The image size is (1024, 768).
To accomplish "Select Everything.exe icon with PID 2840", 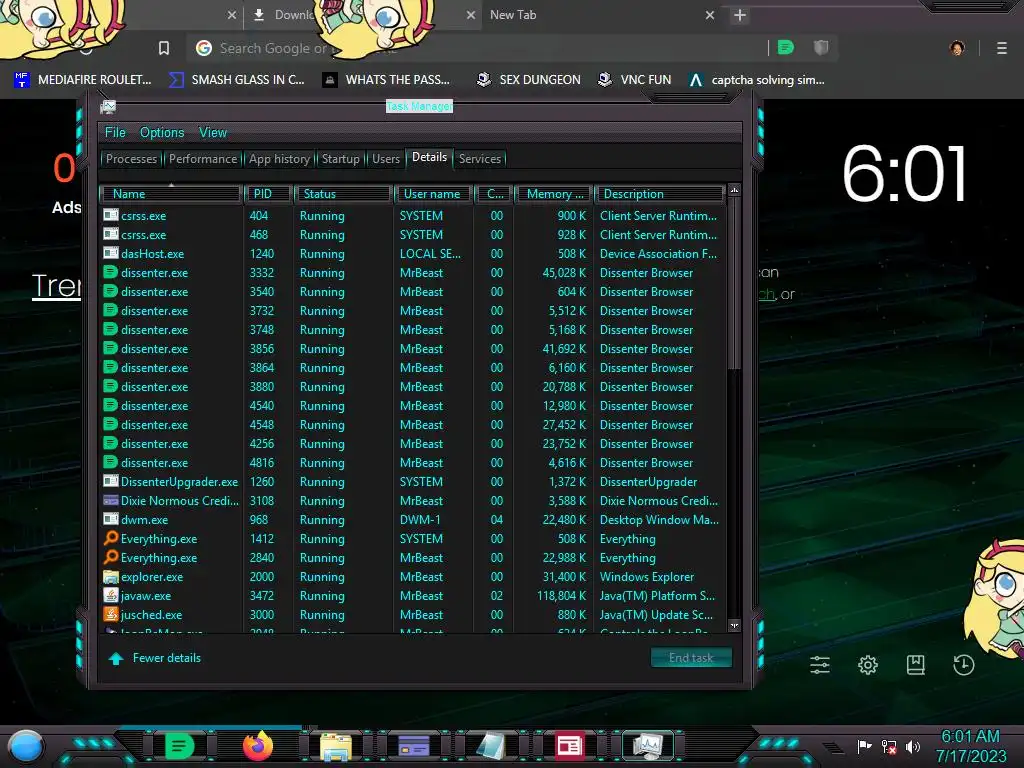I will click(110, 557).
